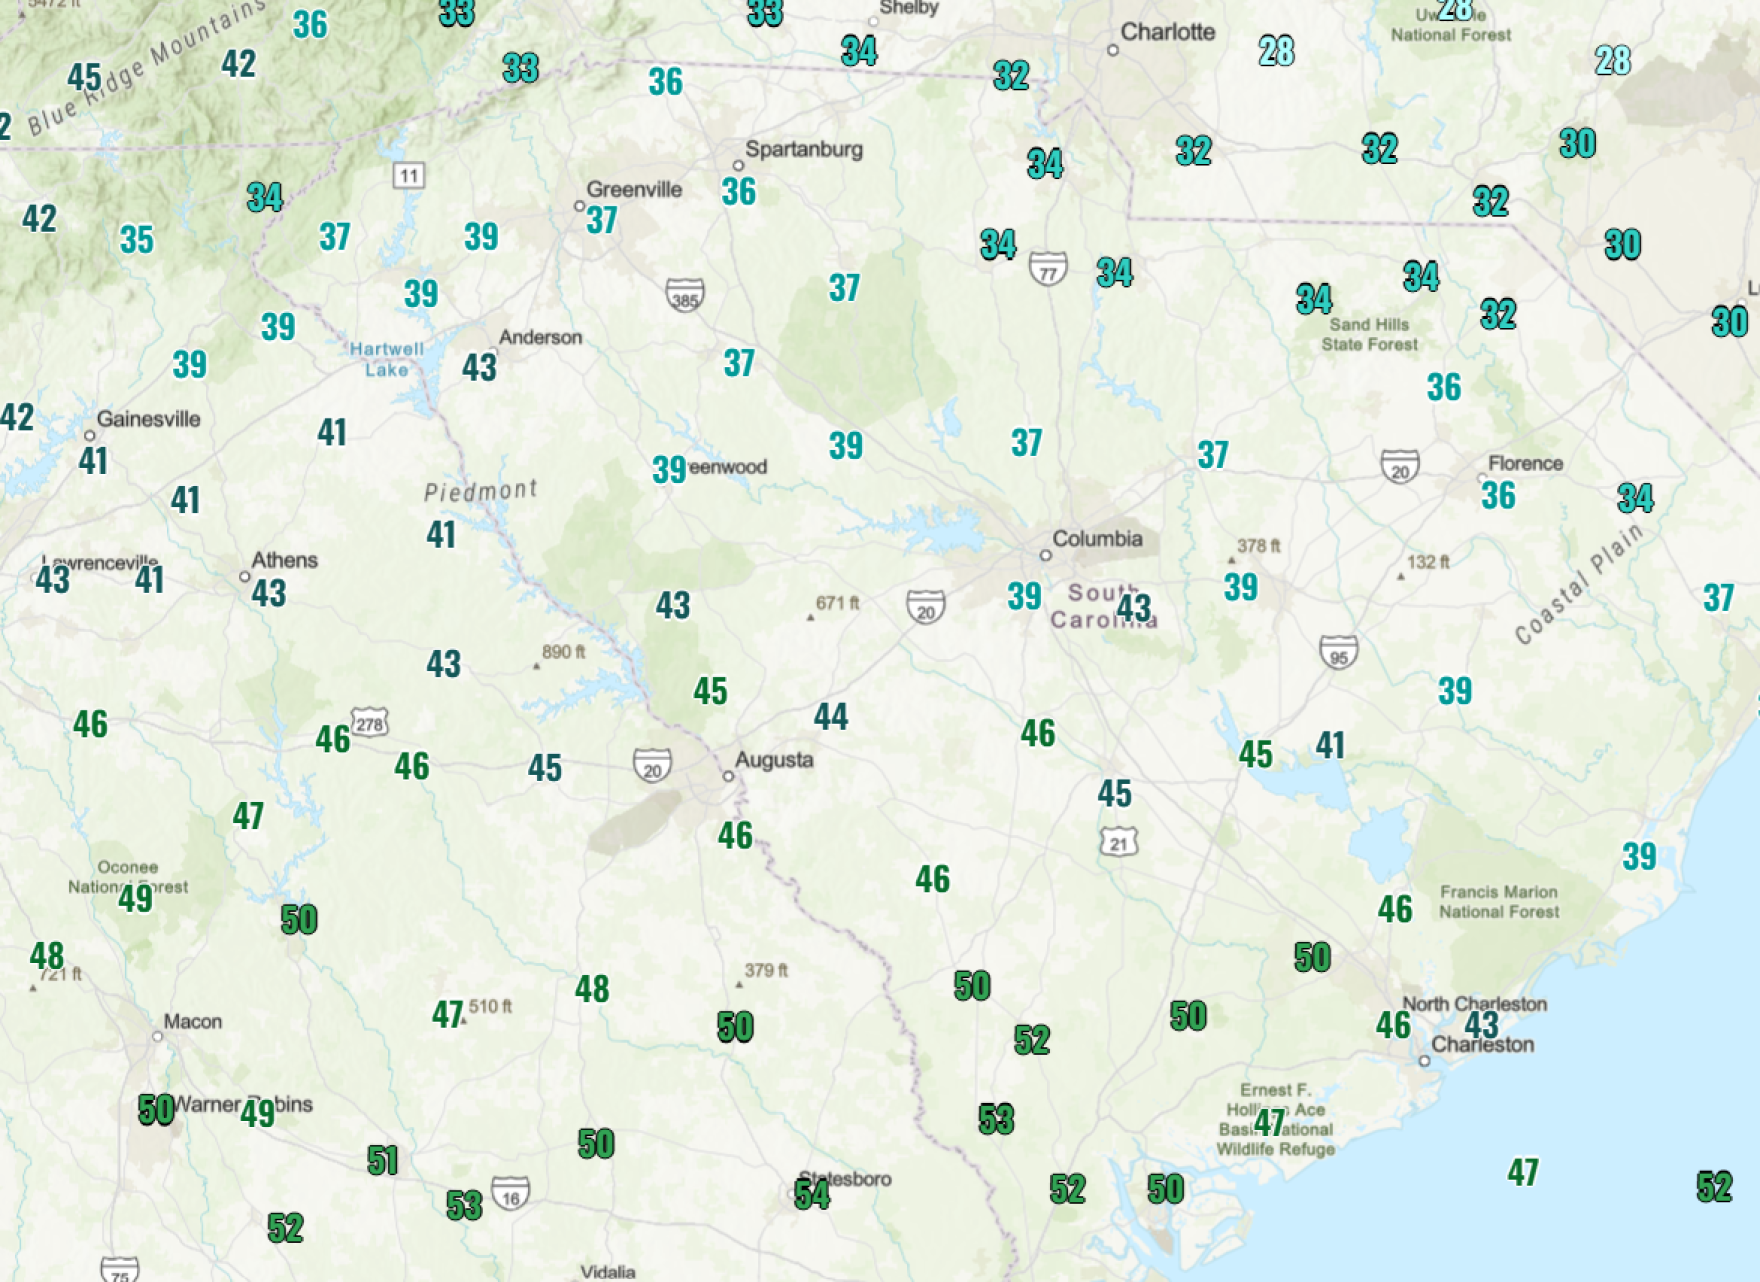Select the Augusta city label
The height and width of the screenshot is (1282, 1760).
coord(774,759)
